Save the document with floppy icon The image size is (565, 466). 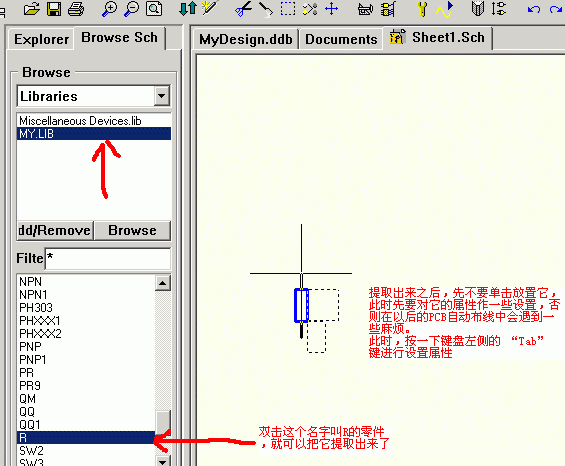(x=54, y=8)
